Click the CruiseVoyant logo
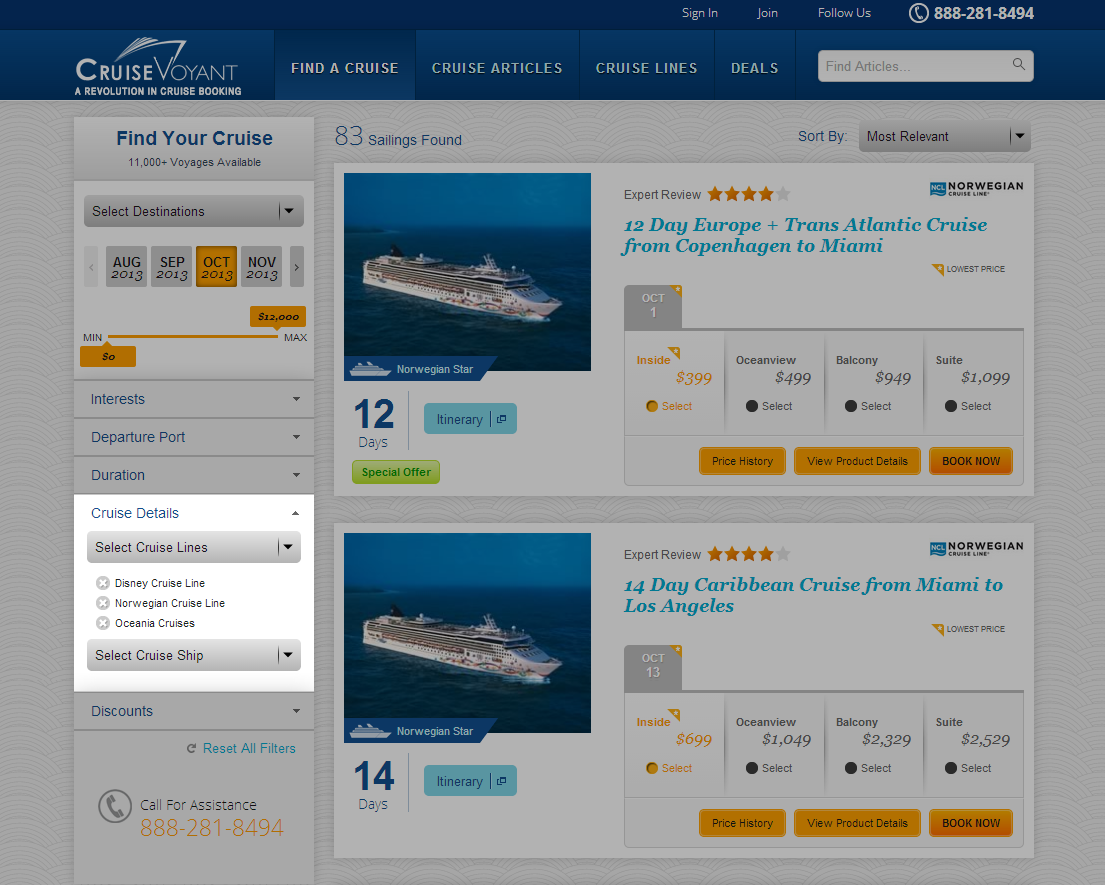The image size is (1105, 885). [x=158, y=66]
